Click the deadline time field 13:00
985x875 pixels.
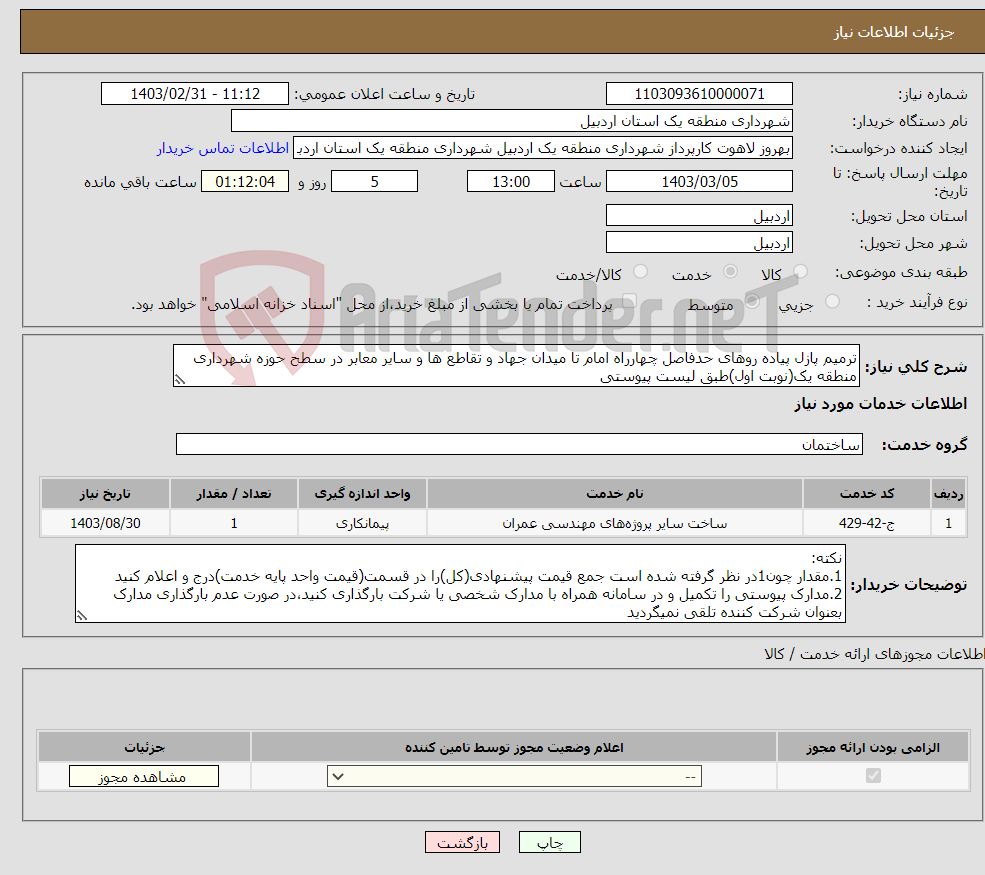511,182
